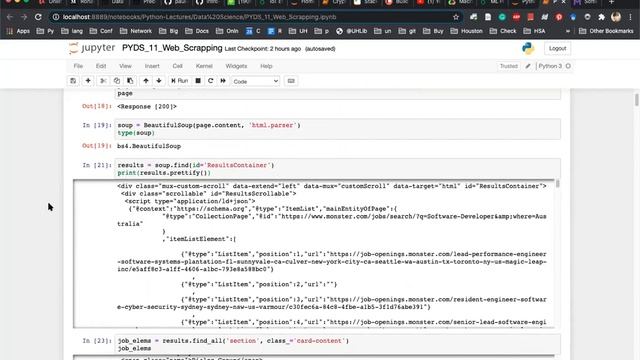Open the Houston bookmarks folder
This screenshot has height=360, width=640.
click(x=467, y=31)
